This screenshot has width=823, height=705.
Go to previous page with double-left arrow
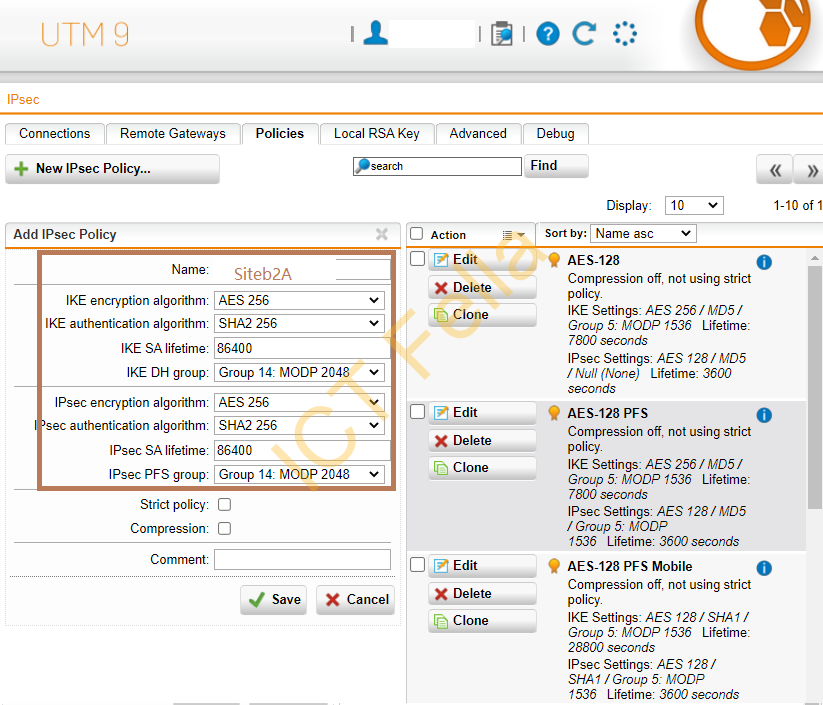(x=775, y=170)
